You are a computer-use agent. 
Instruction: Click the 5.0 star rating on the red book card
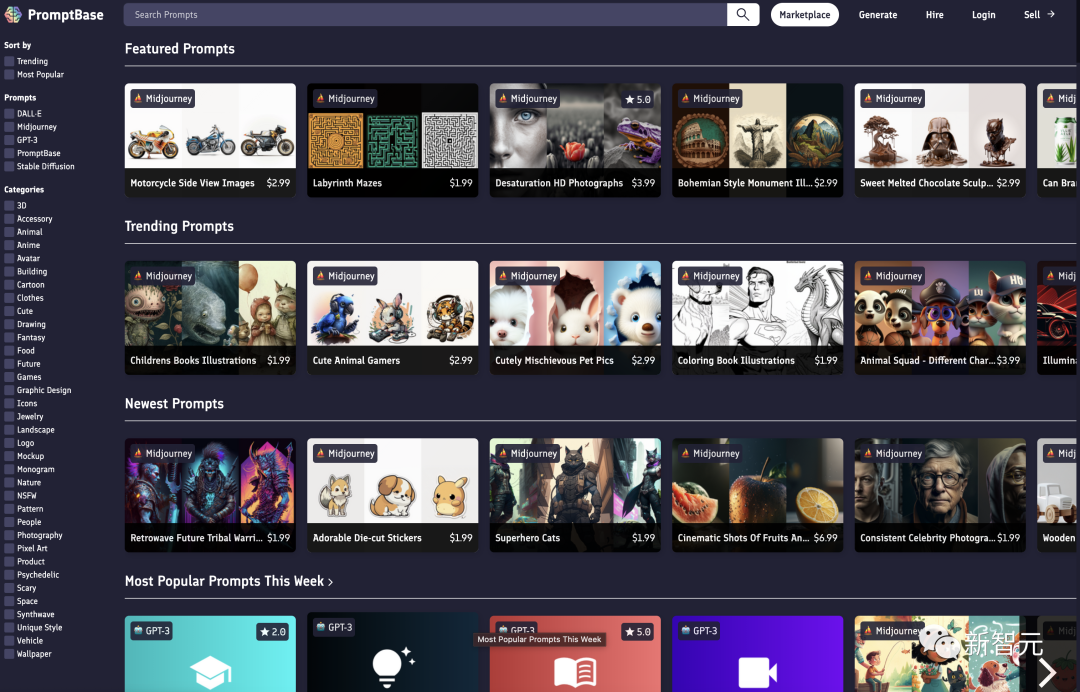point(638,631)
